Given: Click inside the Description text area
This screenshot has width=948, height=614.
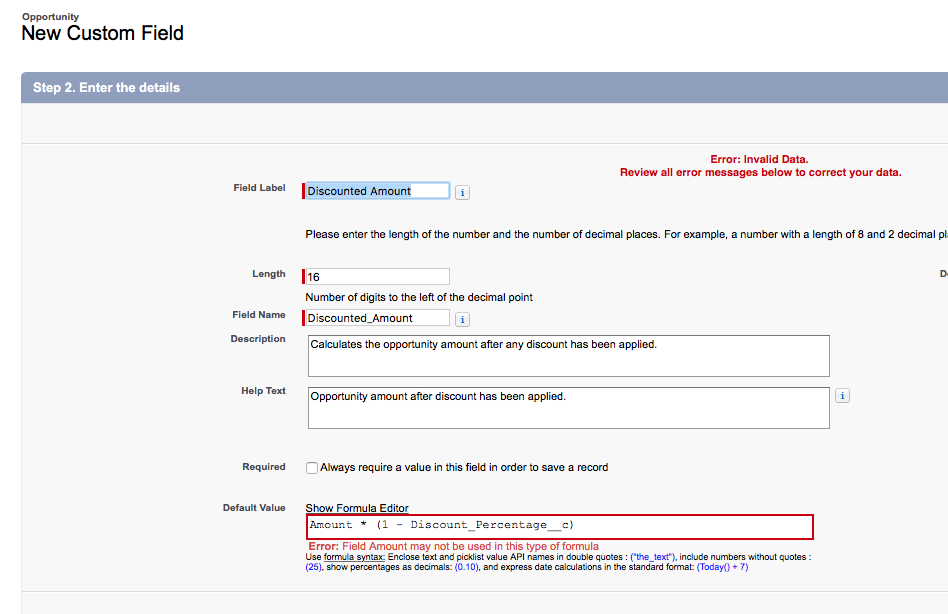Looking at the screenshot, I should [568, 356].
